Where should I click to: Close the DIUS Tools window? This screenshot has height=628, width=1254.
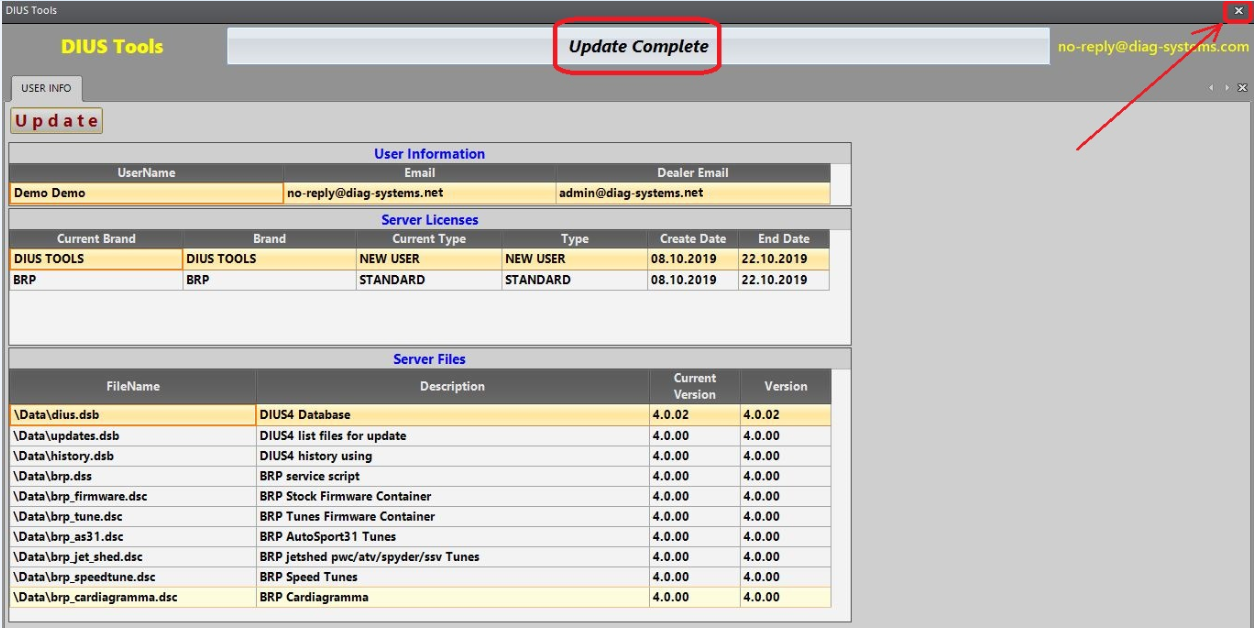(x=1238, y=10)
